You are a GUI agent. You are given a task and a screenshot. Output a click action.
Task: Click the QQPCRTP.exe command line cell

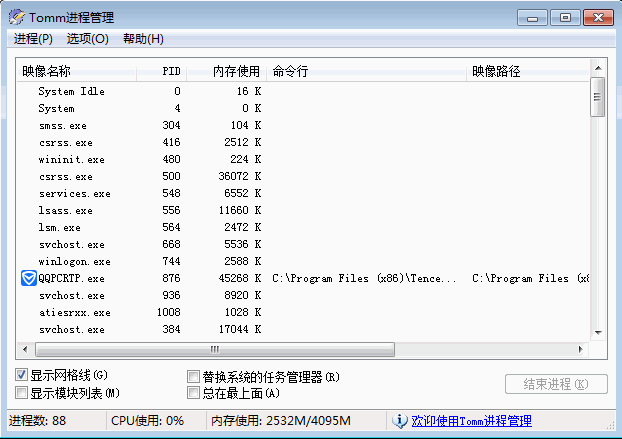coord(364,278)
